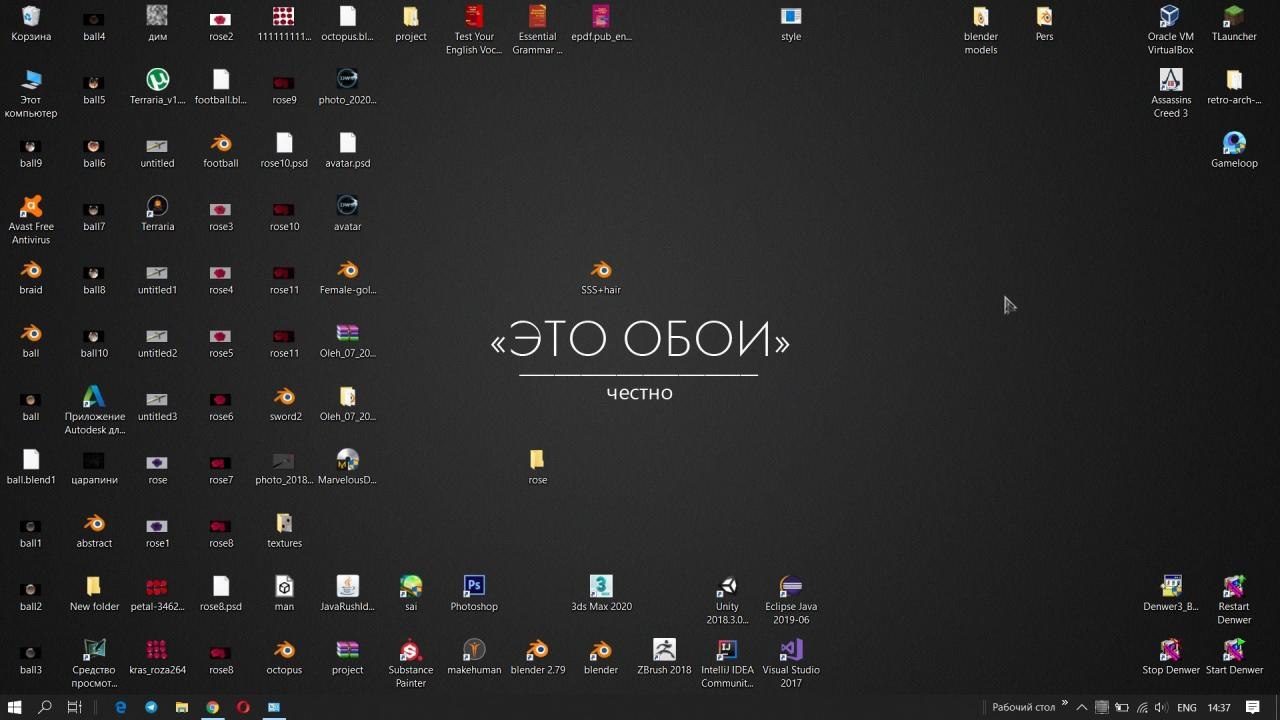Open the football Blender file
The width and height of the screenshot is (1280, 720).
221,151
